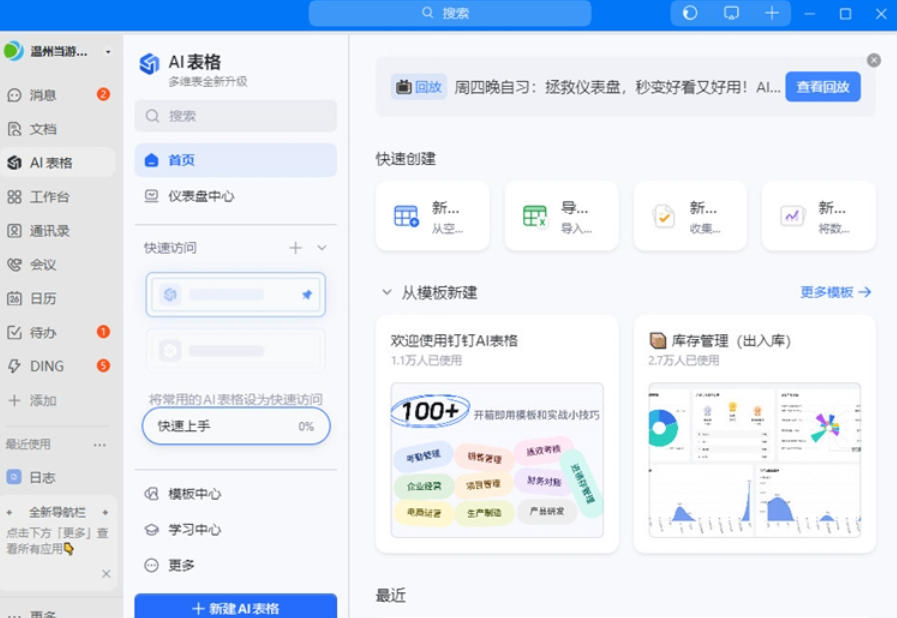
Task: Import Excel table card
Action: click(x=562, y=216)
